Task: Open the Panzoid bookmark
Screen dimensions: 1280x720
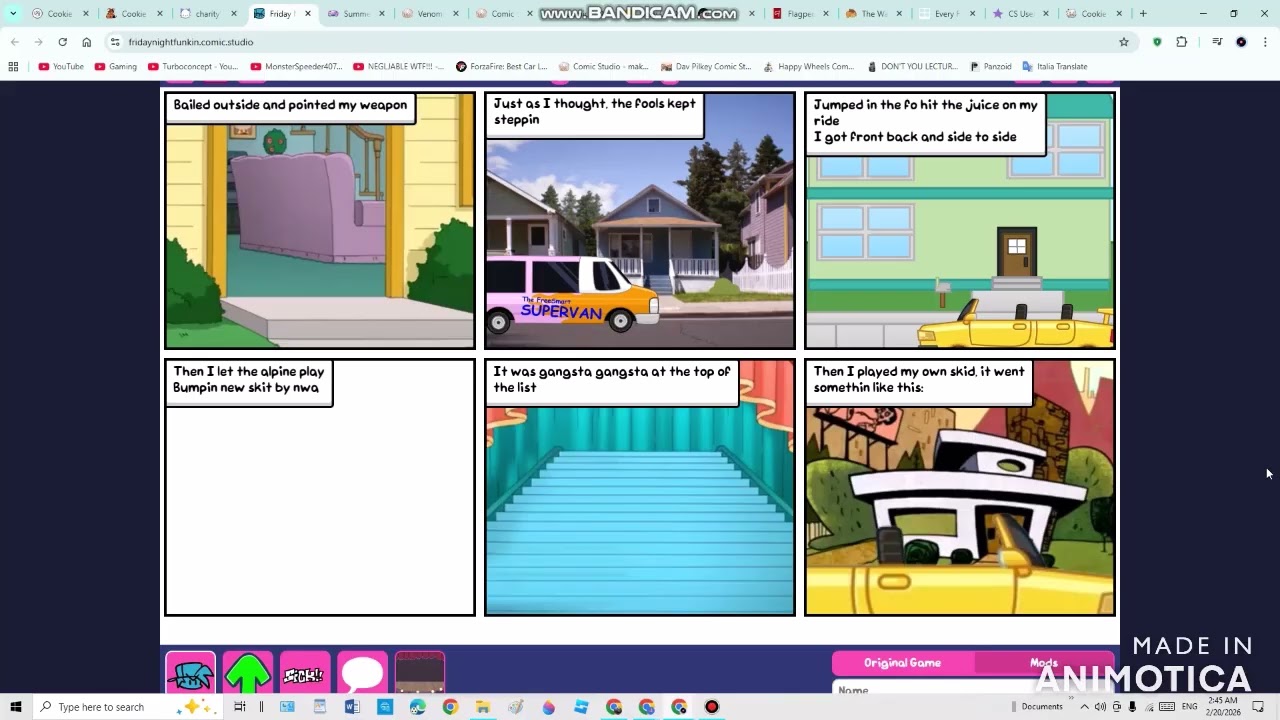Action: tap(990, 67)
